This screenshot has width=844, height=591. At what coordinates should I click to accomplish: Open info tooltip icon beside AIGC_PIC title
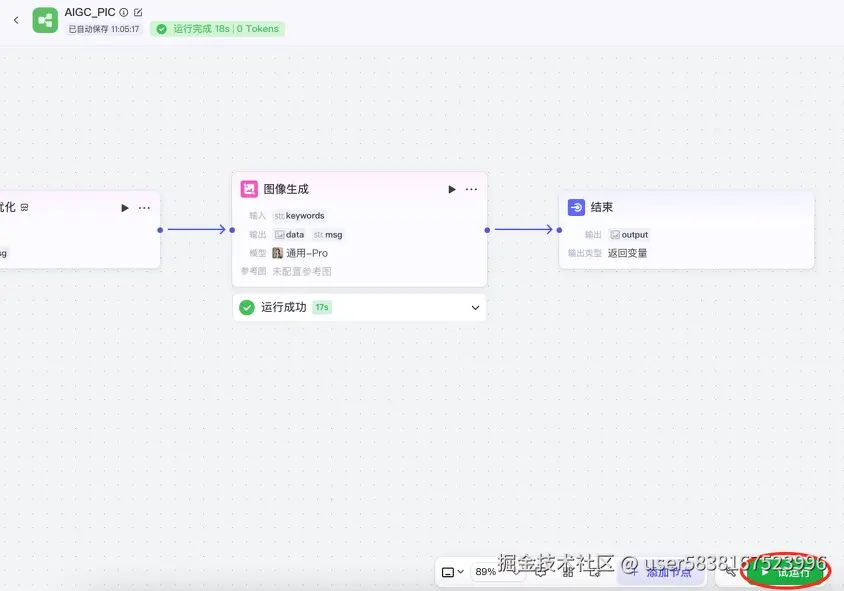123,12
